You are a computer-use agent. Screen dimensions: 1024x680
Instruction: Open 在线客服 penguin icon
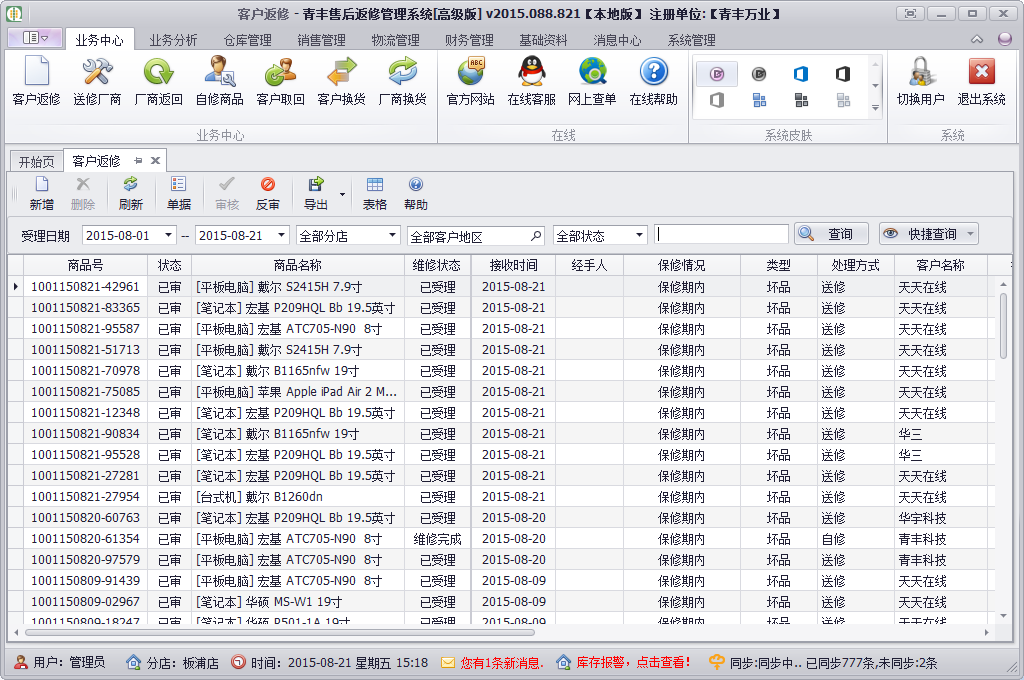pos(532,82)
